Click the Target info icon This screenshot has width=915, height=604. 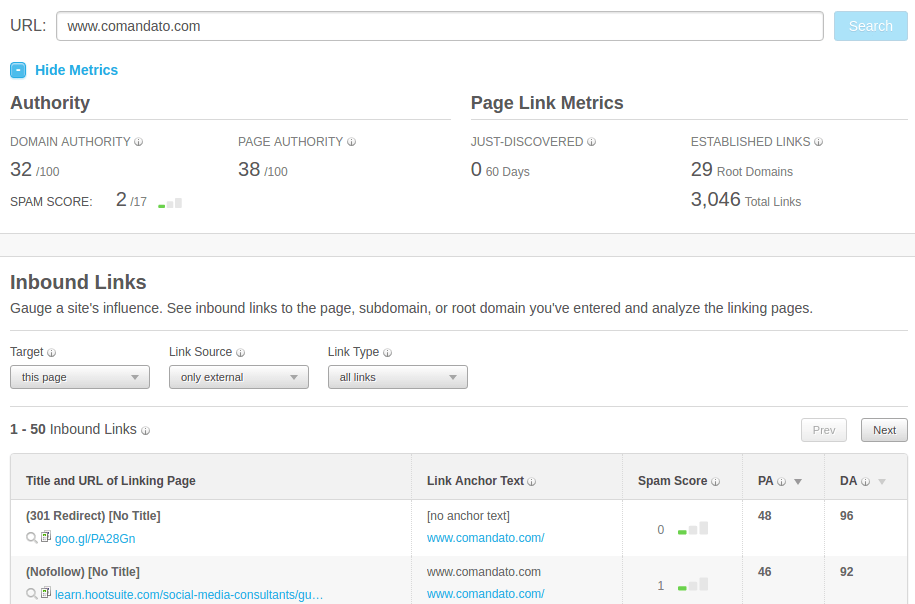pos(51,352)
